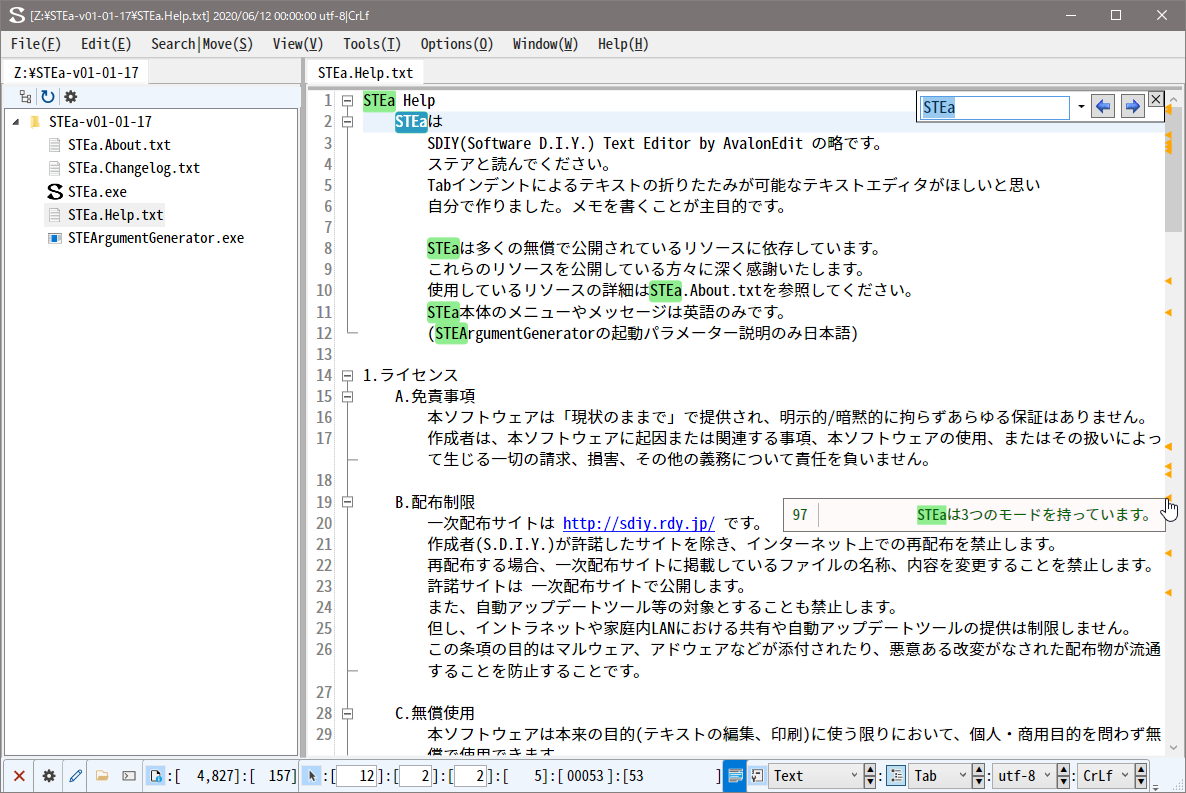Click the blue pencil edit icon
The image size is (1186, 793).
[x=76, y=776]
